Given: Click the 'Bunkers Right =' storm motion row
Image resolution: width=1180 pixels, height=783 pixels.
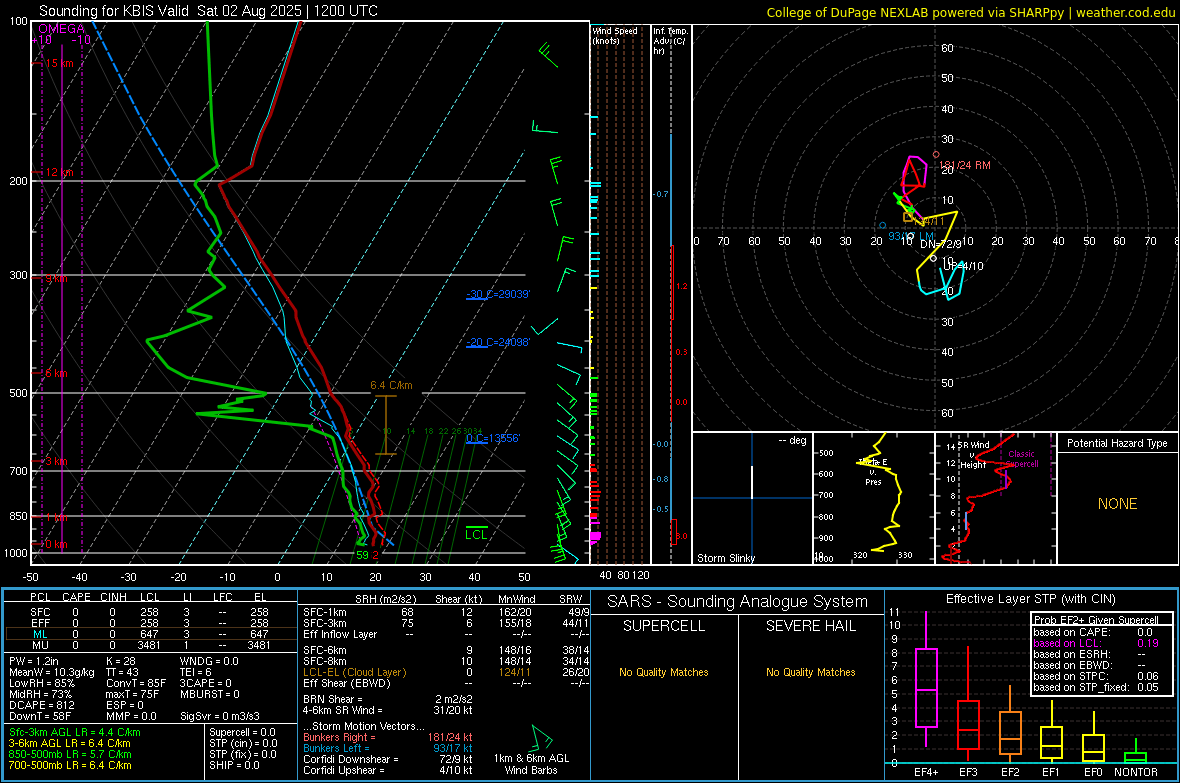Looking at the screenshot, I should point(387,737).
